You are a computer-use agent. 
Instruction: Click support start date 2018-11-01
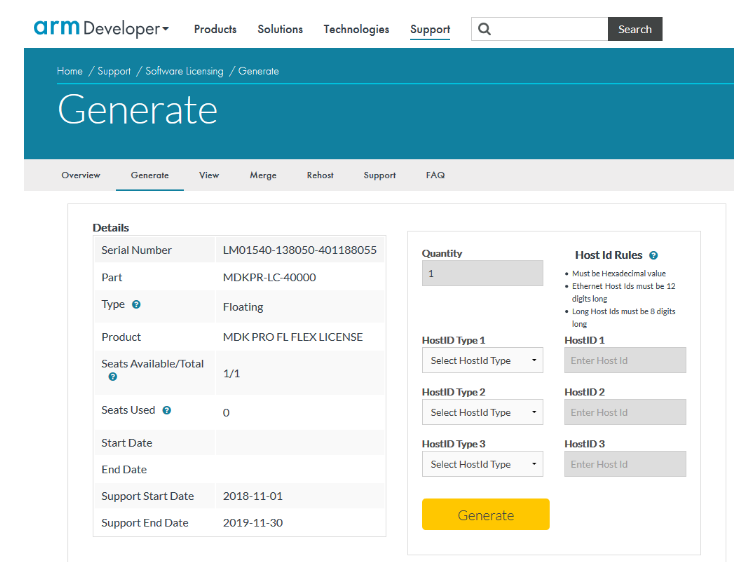click(x=253, y=496)
